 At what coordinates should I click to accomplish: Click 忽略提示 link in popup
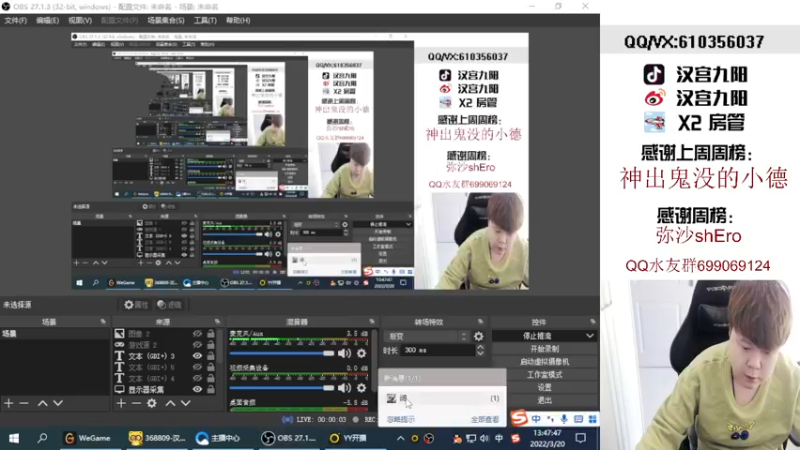point(401,419)
